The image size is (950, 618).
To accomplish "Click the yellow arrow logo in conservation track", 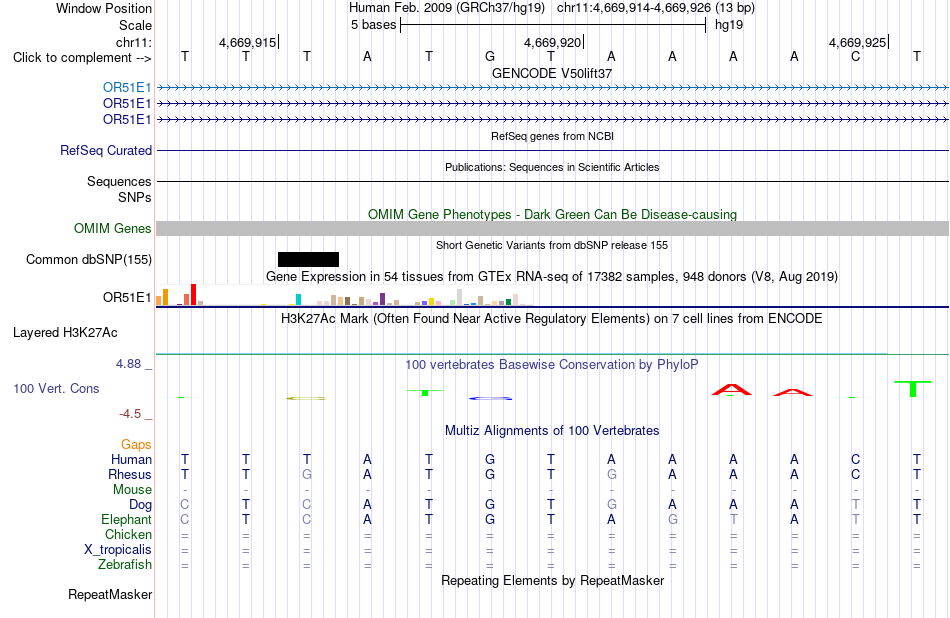I will 306,398.
